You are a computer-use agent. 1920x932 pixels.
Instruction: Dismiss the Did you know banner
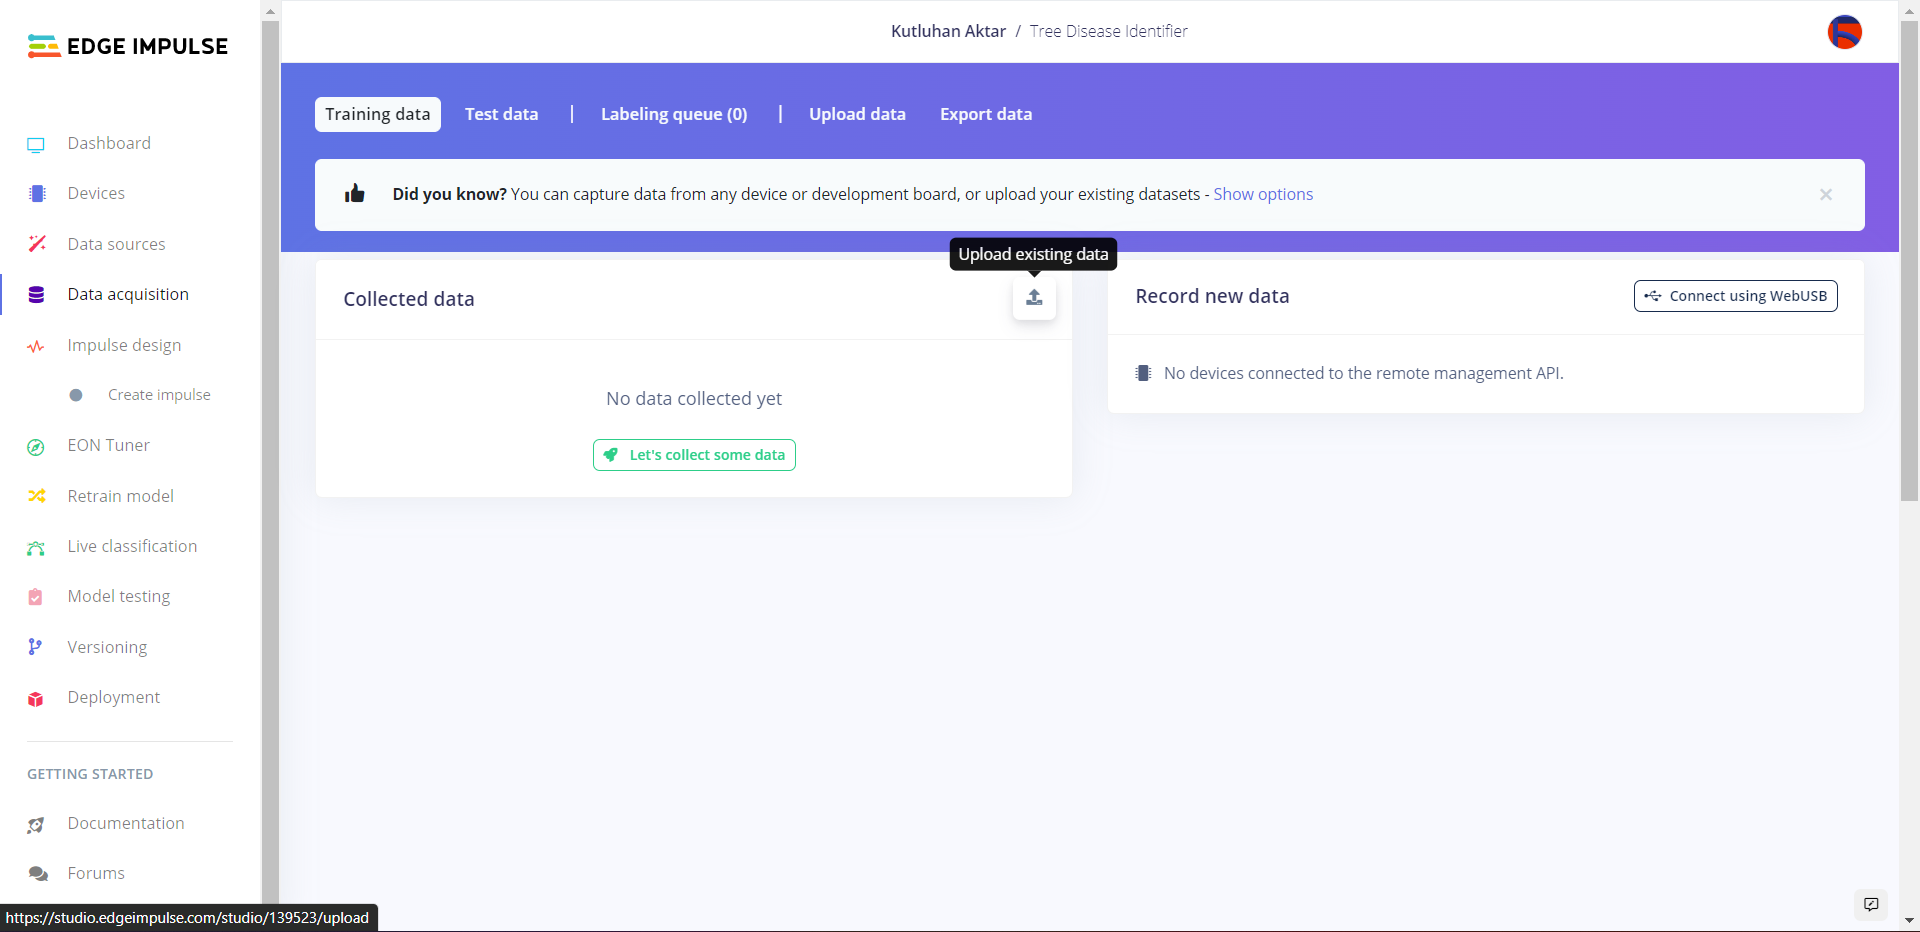pyautogui.click(x=1825, y=195)
